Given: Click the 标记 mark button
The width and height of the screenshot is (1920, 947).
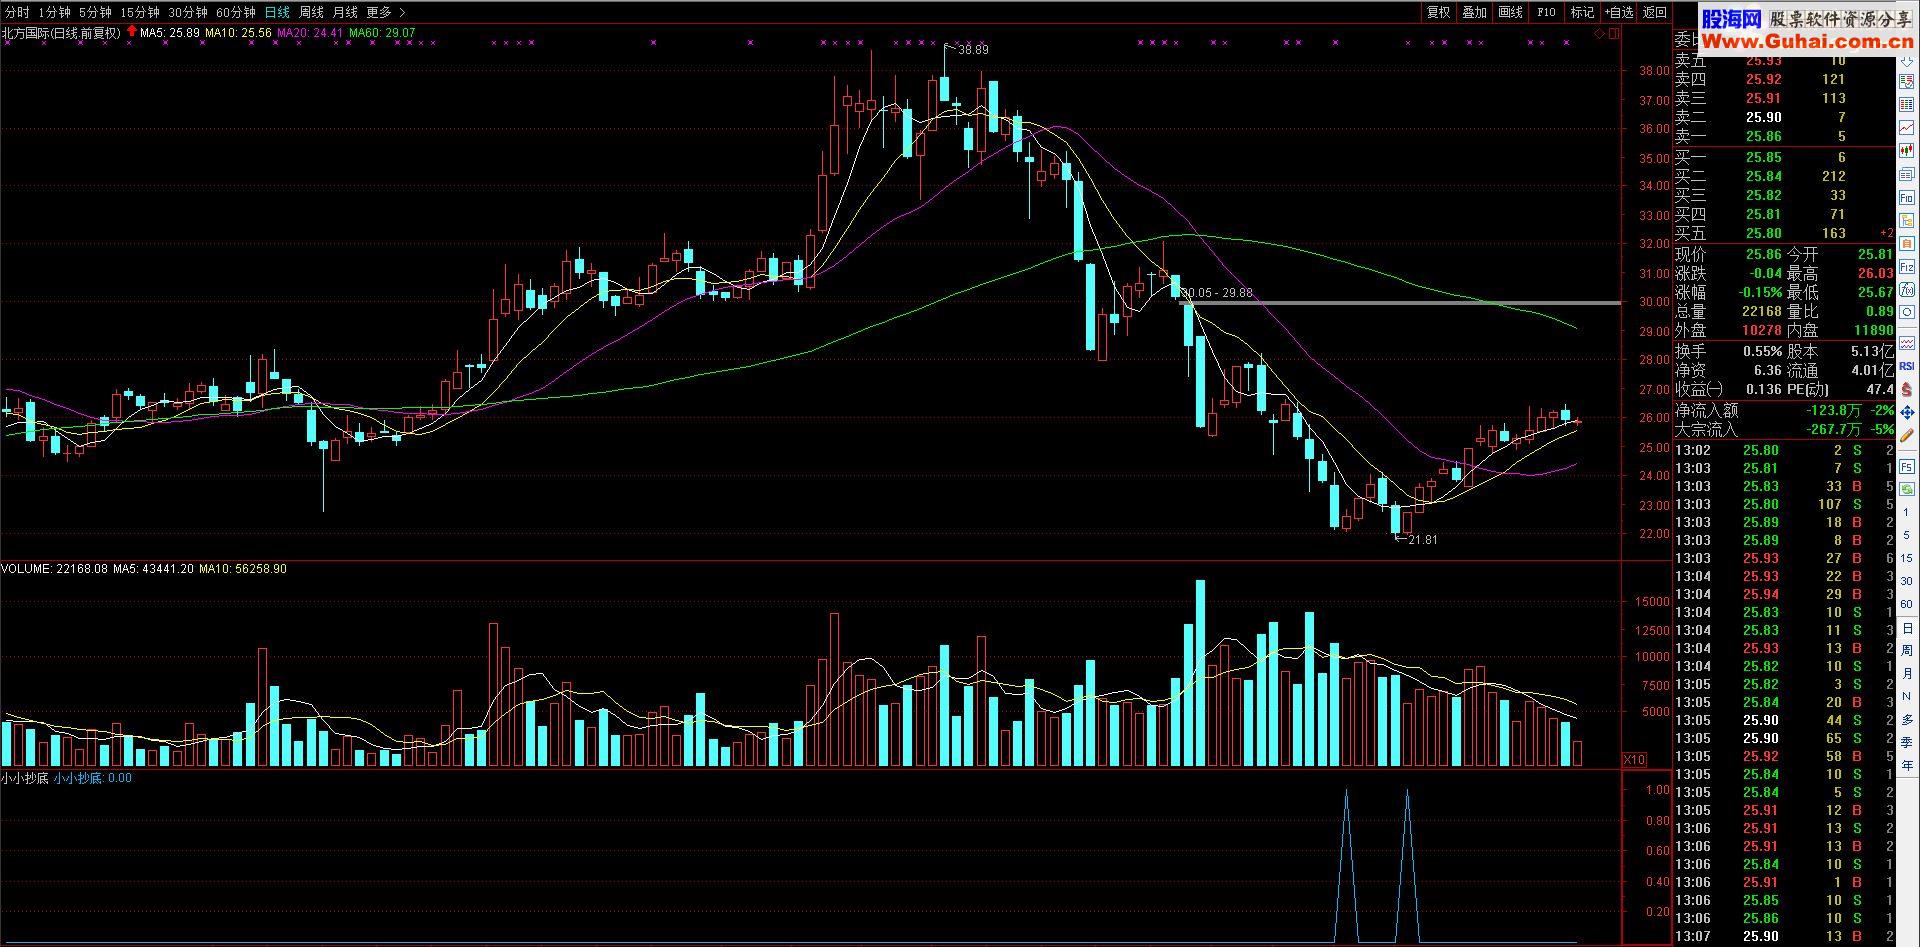Looking at the screenshot, I should click(1582, 12).
